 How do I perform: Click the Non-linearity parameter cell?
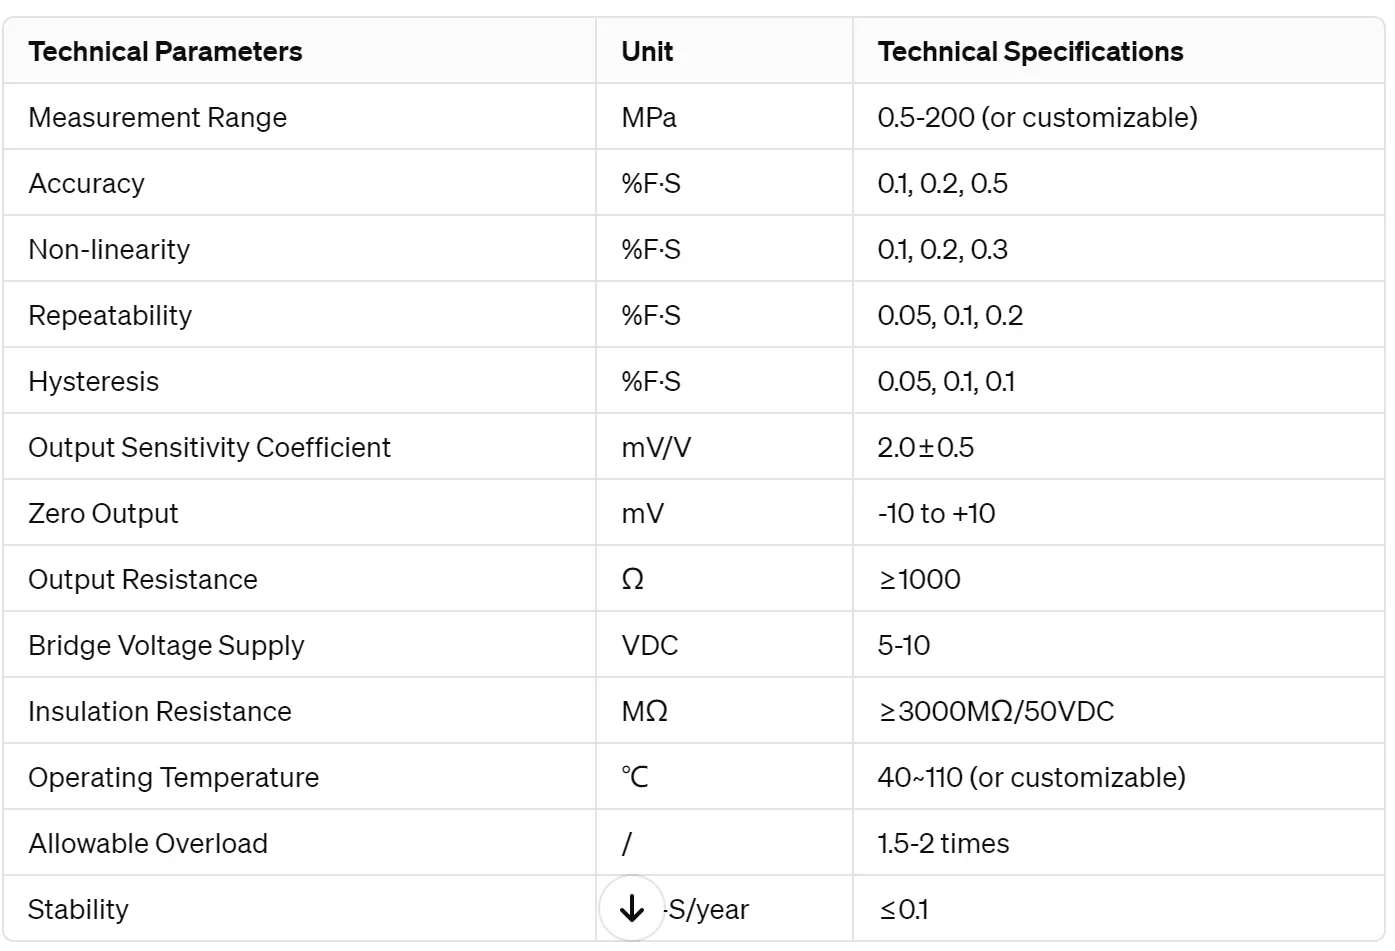[299, 249]
